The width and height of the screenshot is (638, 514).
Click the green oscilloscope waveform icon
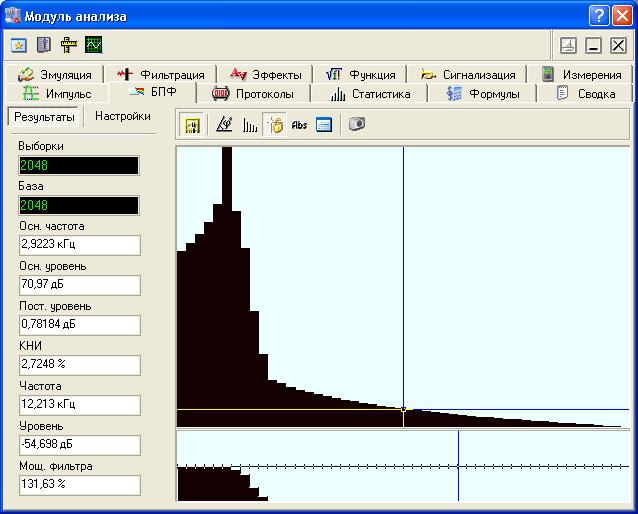94,45
